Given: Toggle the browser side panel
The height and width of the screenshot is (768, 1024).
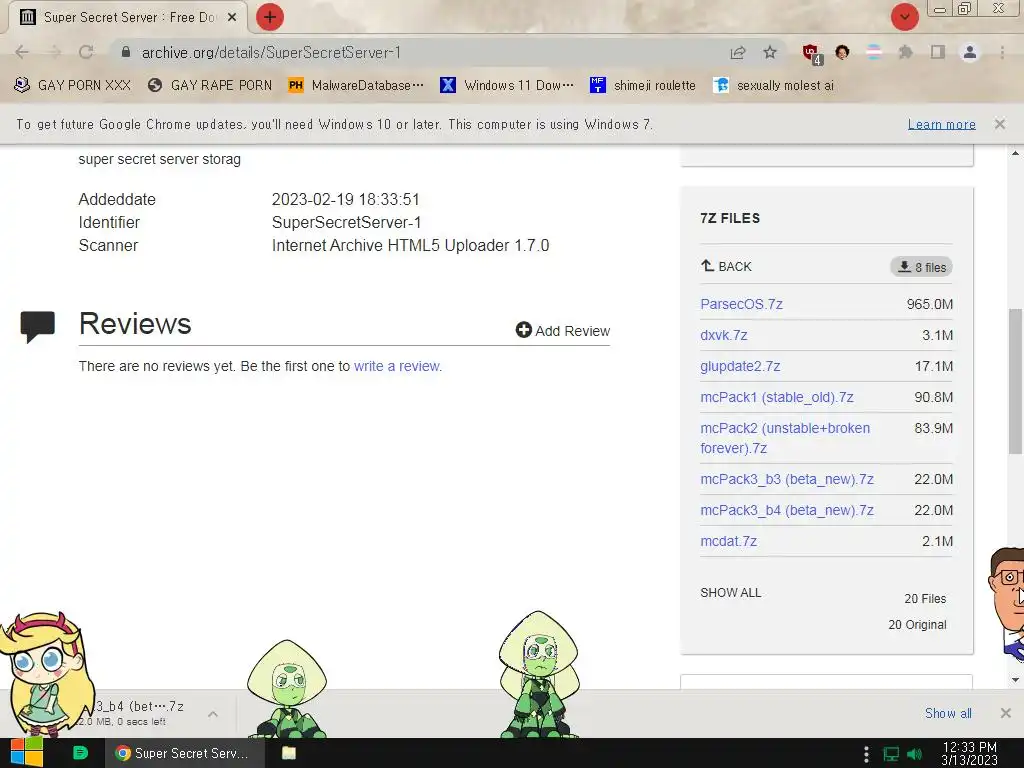Looking at the screenshot, I should coord(938,52).
